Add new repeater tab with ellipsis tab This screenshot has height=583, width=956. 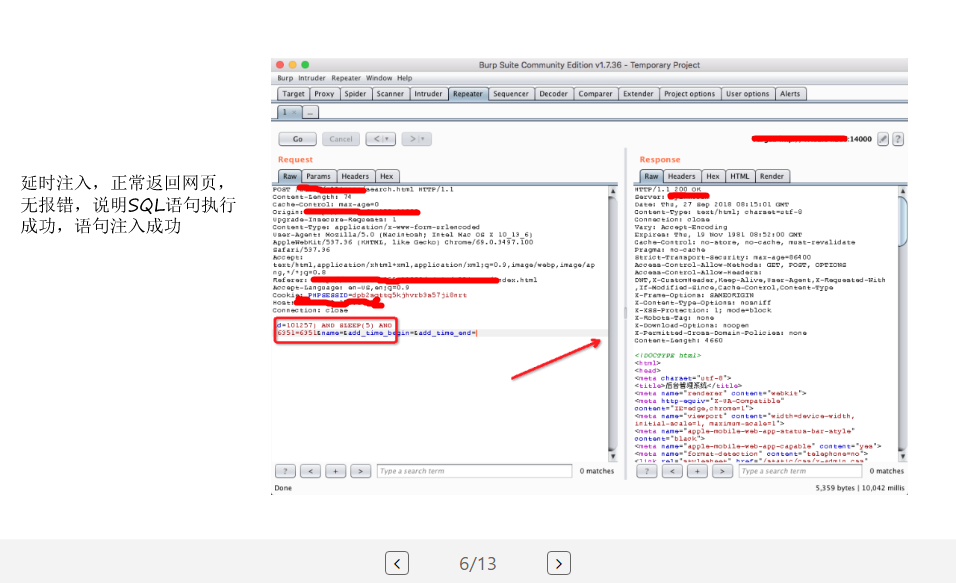coord(310,112)
